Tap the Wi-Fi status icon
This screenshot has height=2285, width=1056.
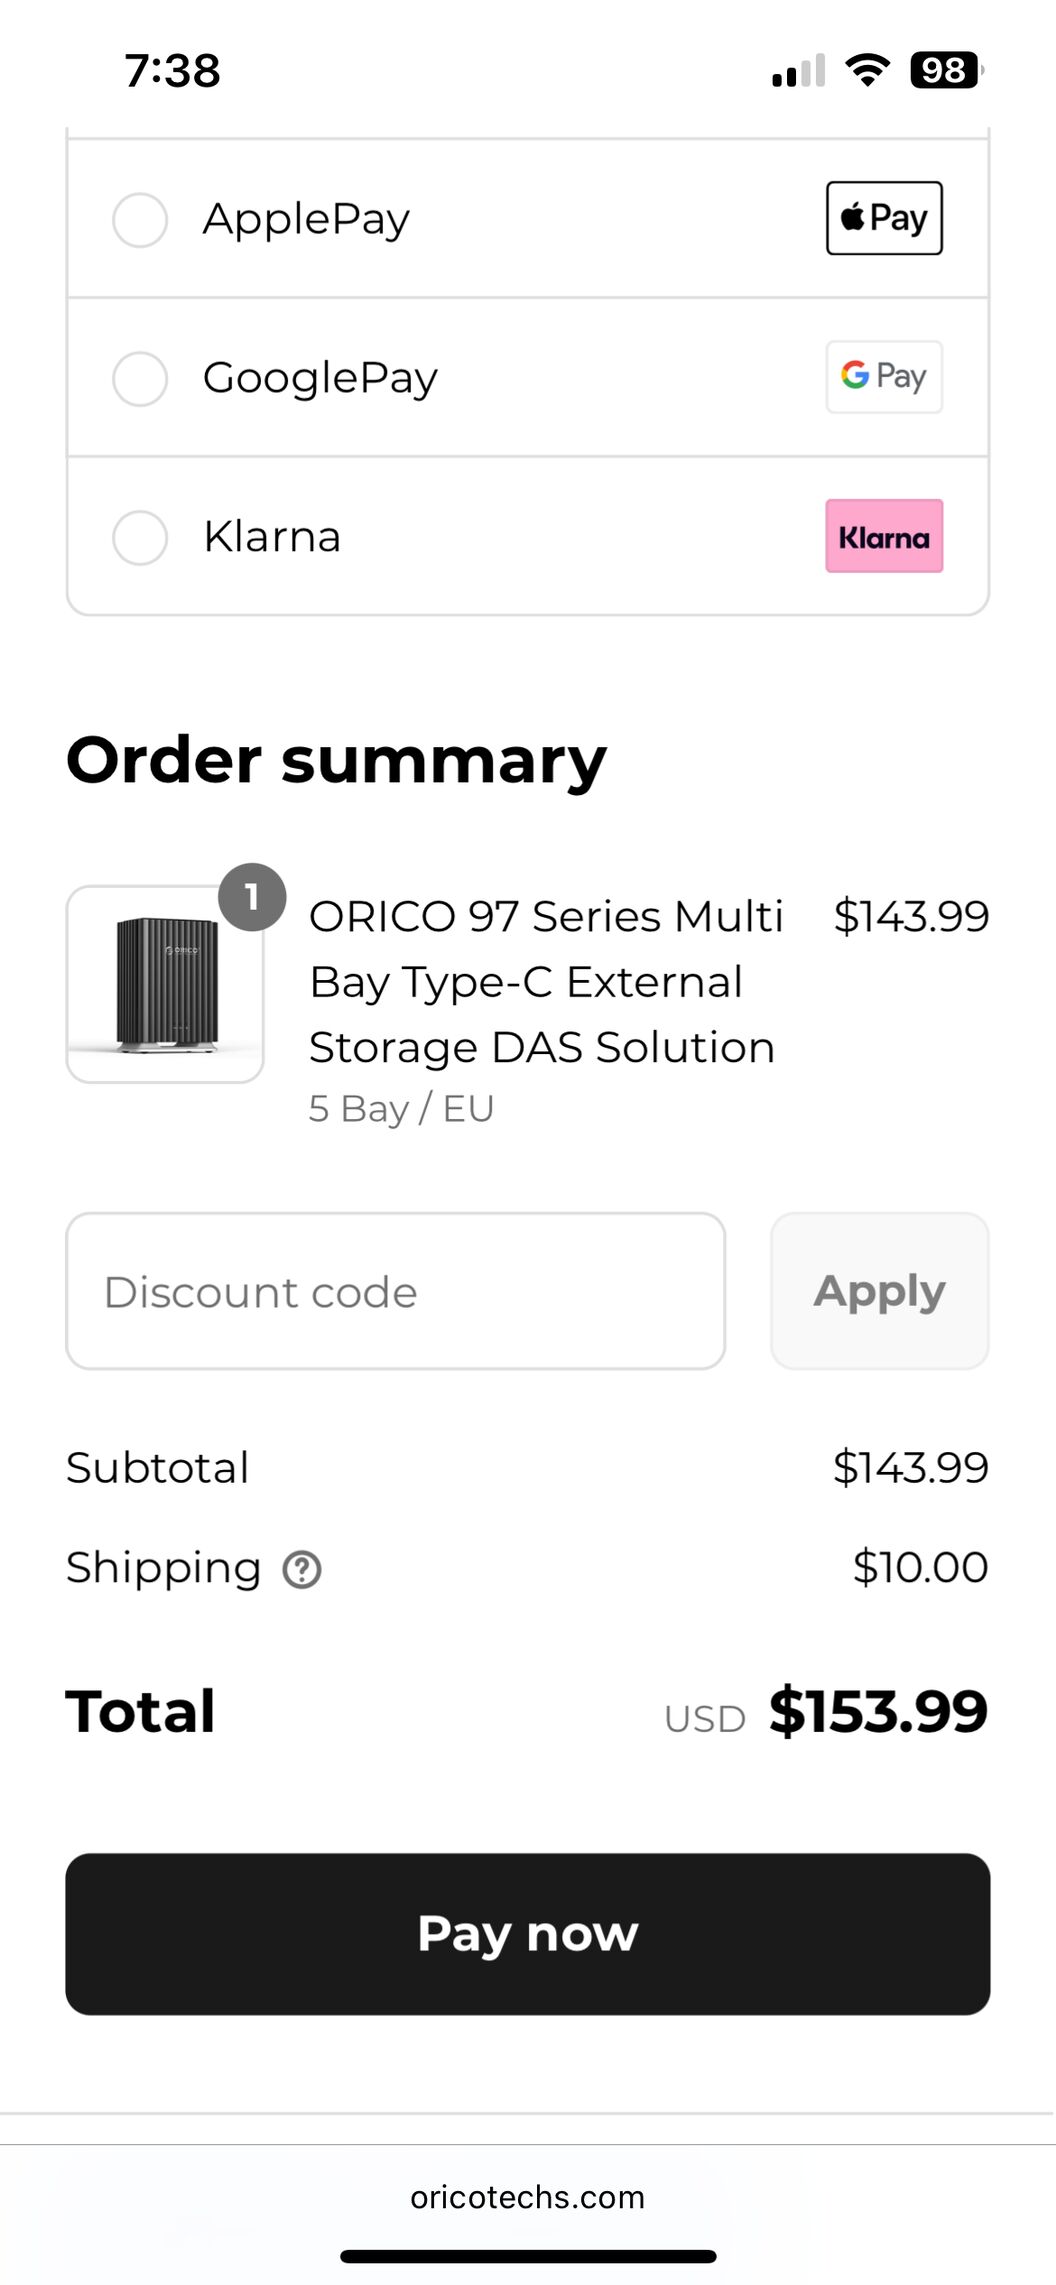[867, 70]
